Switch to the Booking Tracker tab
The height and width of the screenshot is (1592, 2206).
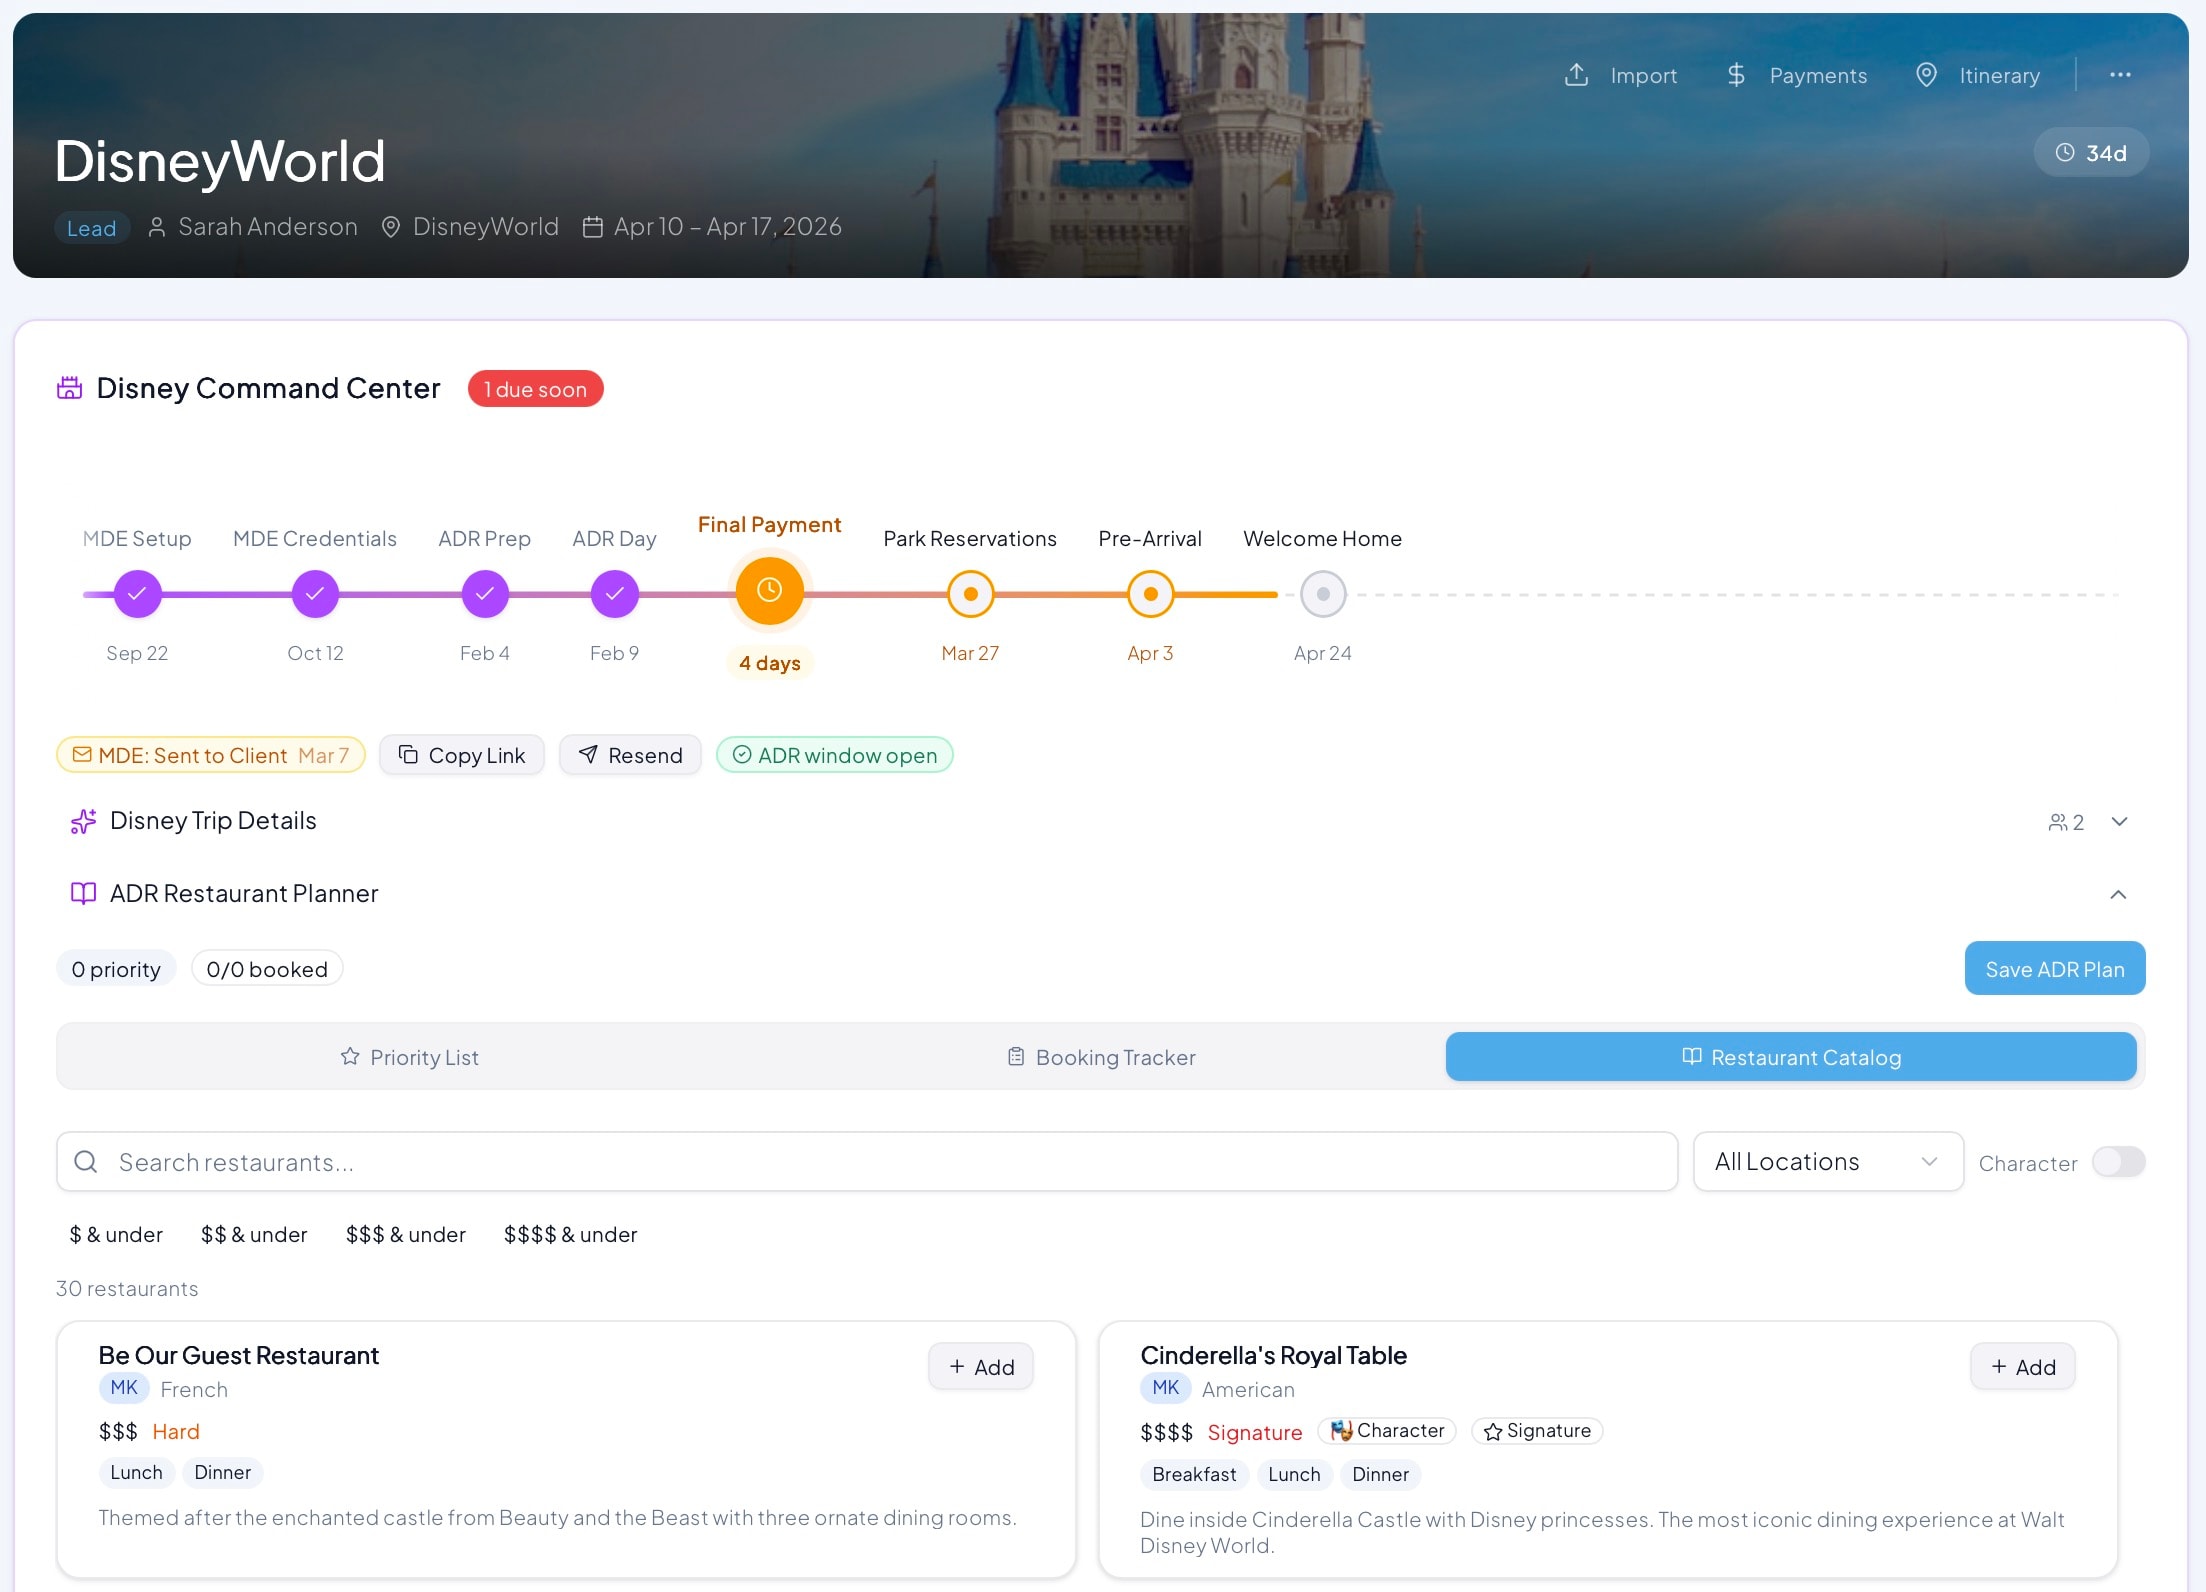[x=1101, y=1057]
